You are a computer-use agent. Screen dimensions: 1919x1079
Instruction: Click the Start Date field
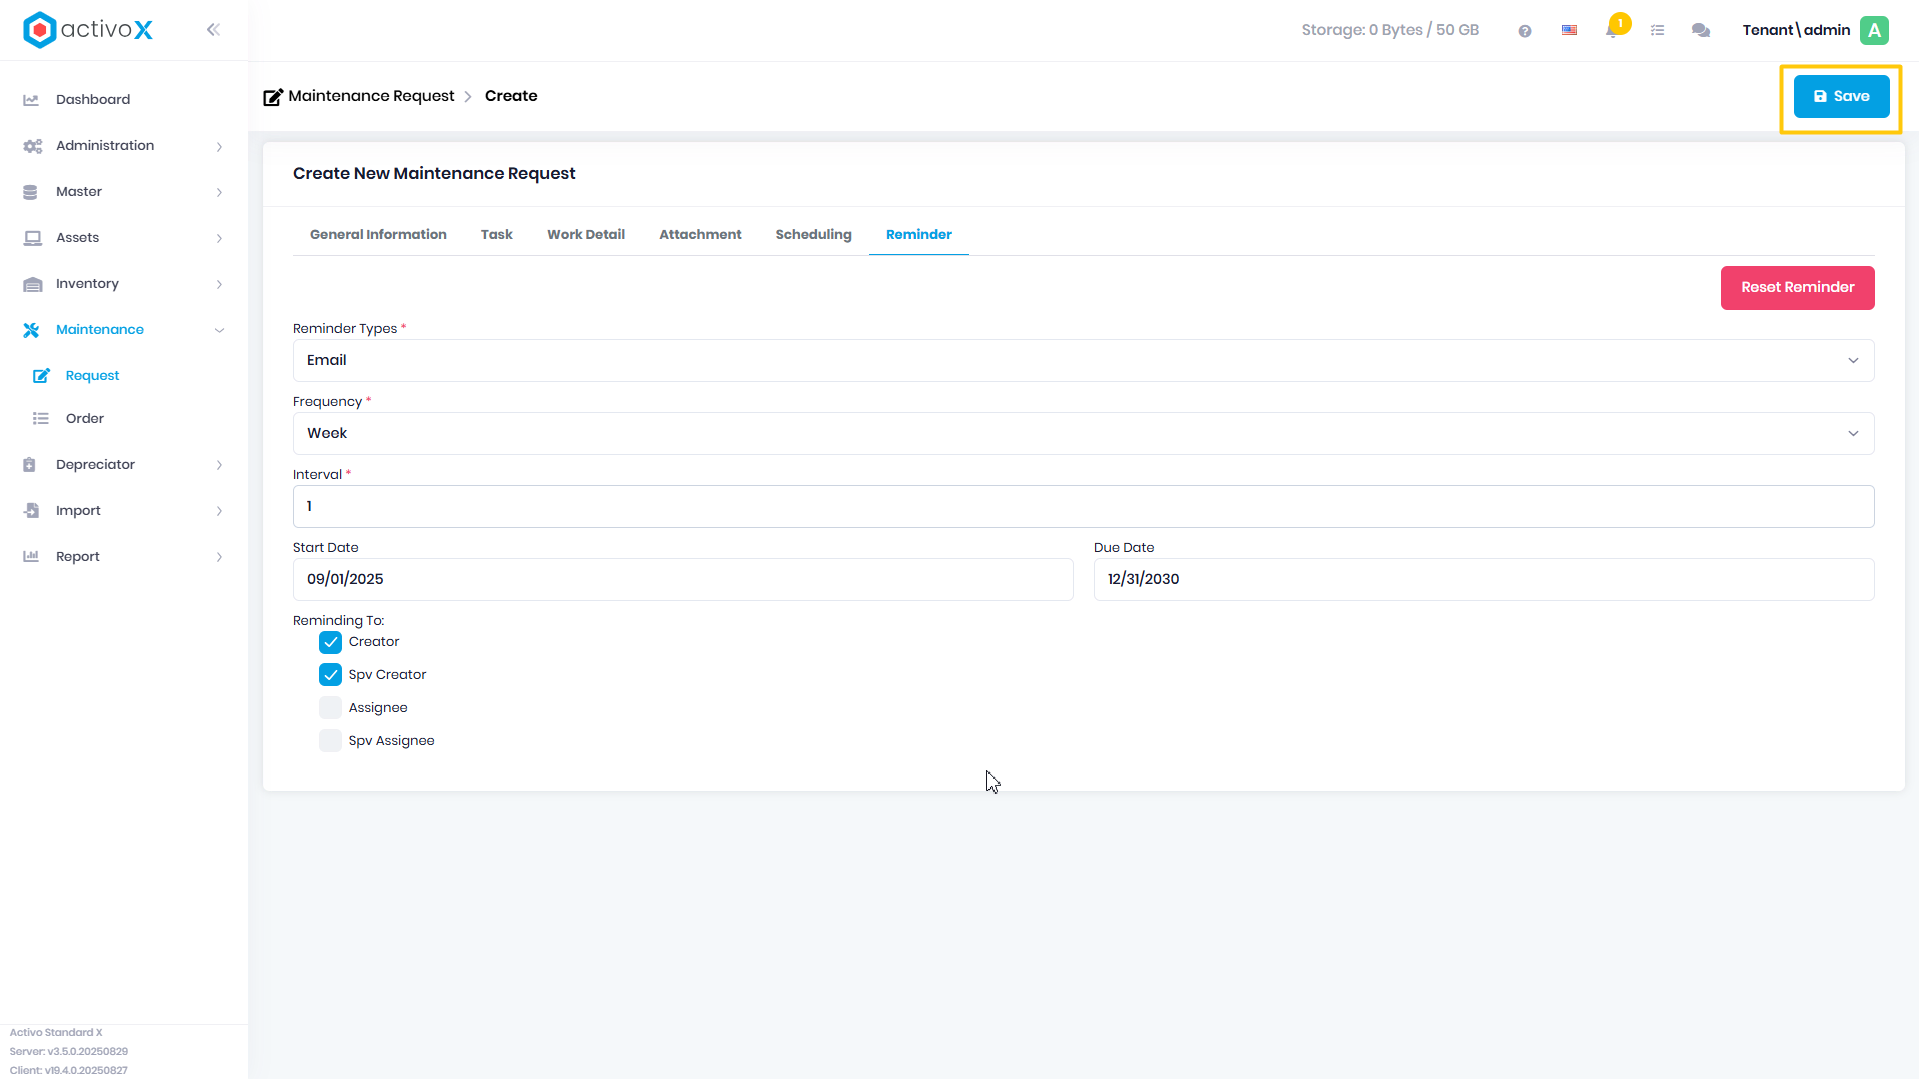[x=683, y=580]
